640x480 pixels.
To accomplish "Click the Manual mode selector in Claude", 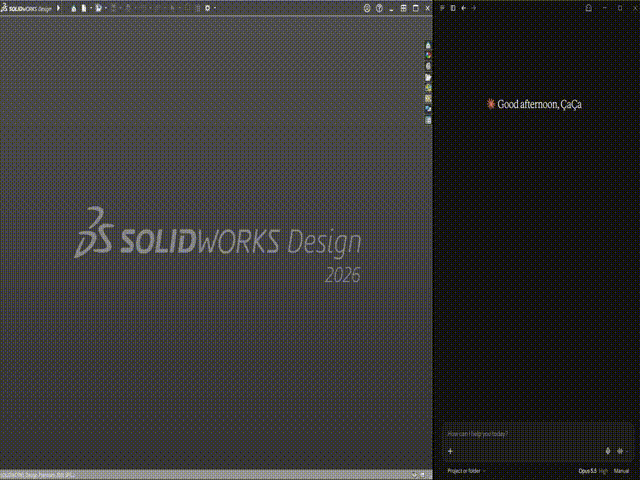I will click(x=621, y=471).
